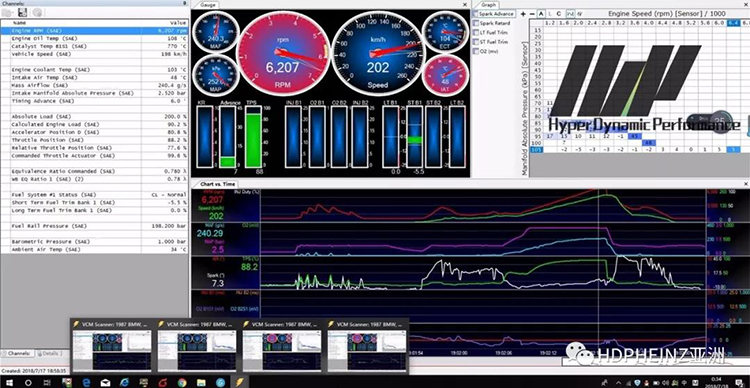Click the minus icon in Graph toolbar

pos(532,14)
